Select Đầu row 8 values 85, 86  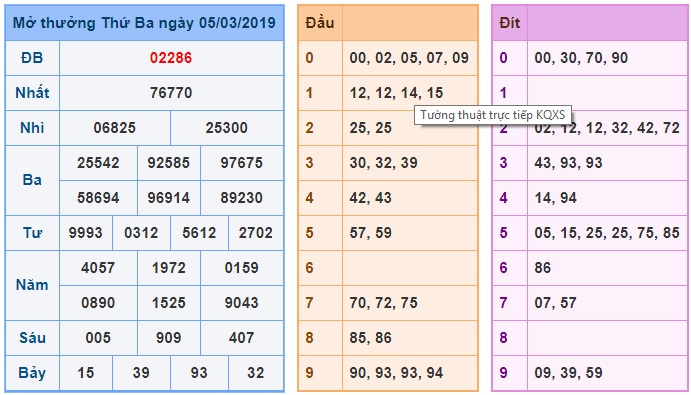(371, 338)
